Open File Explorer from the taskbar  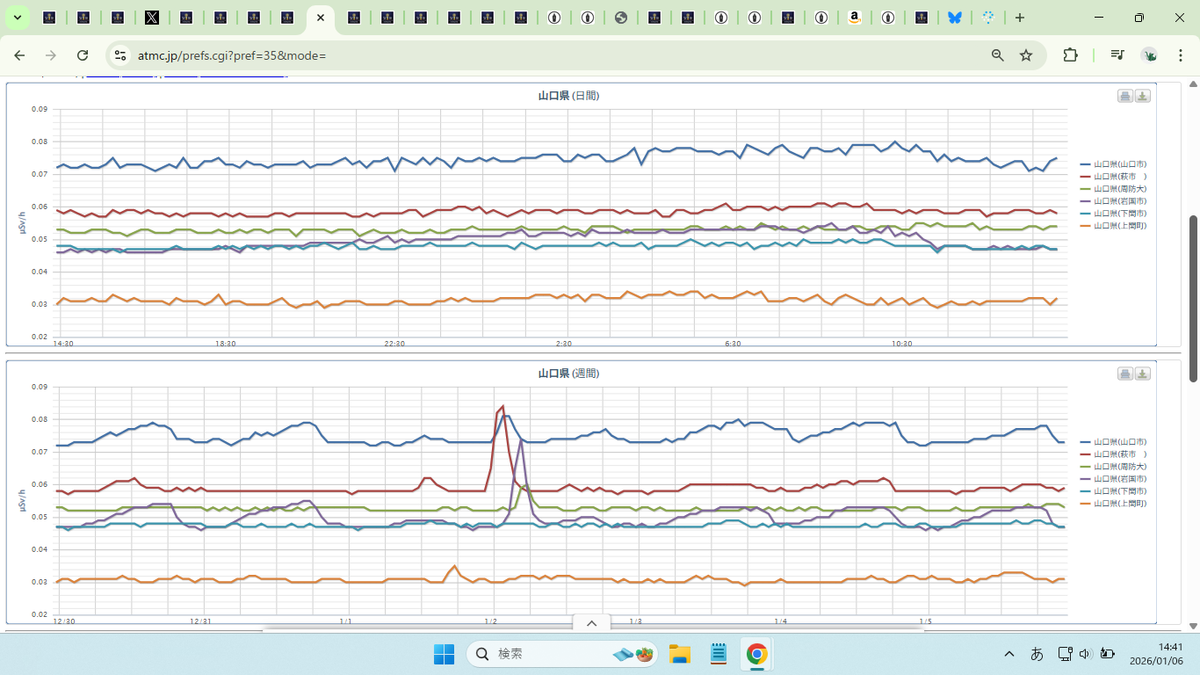pyautogui.click(x=680, y=654)
